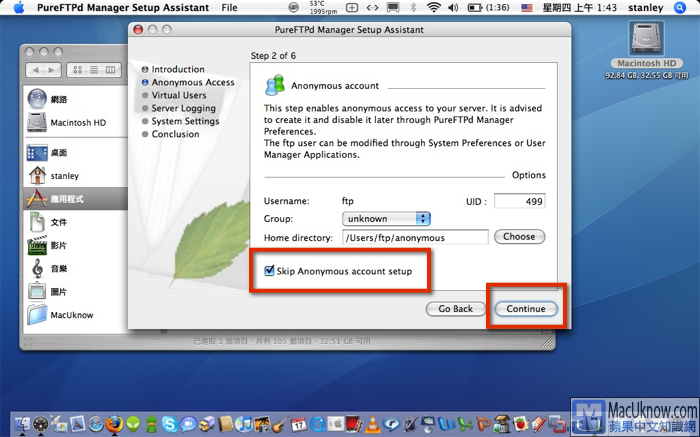
Task: Open PureFTPd Manager Setup Assistant app menu
Action: click(123, 8)
